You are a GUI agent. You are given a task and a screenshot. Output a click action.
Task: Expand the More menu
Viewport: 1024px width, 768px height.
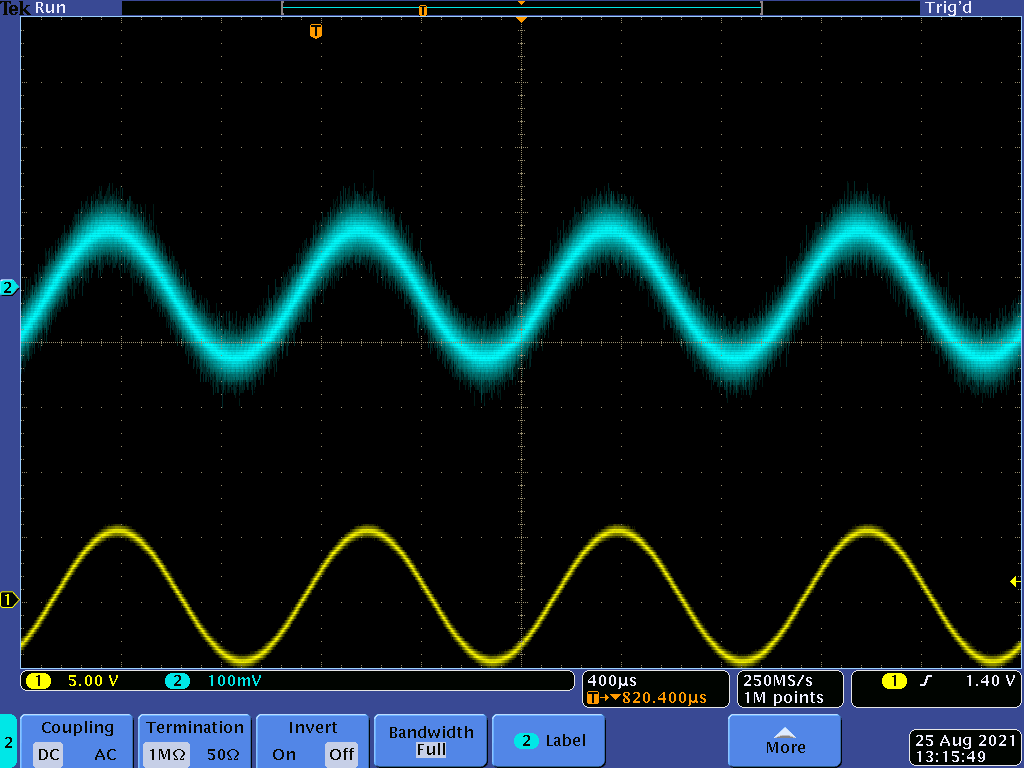click(785, 741)
